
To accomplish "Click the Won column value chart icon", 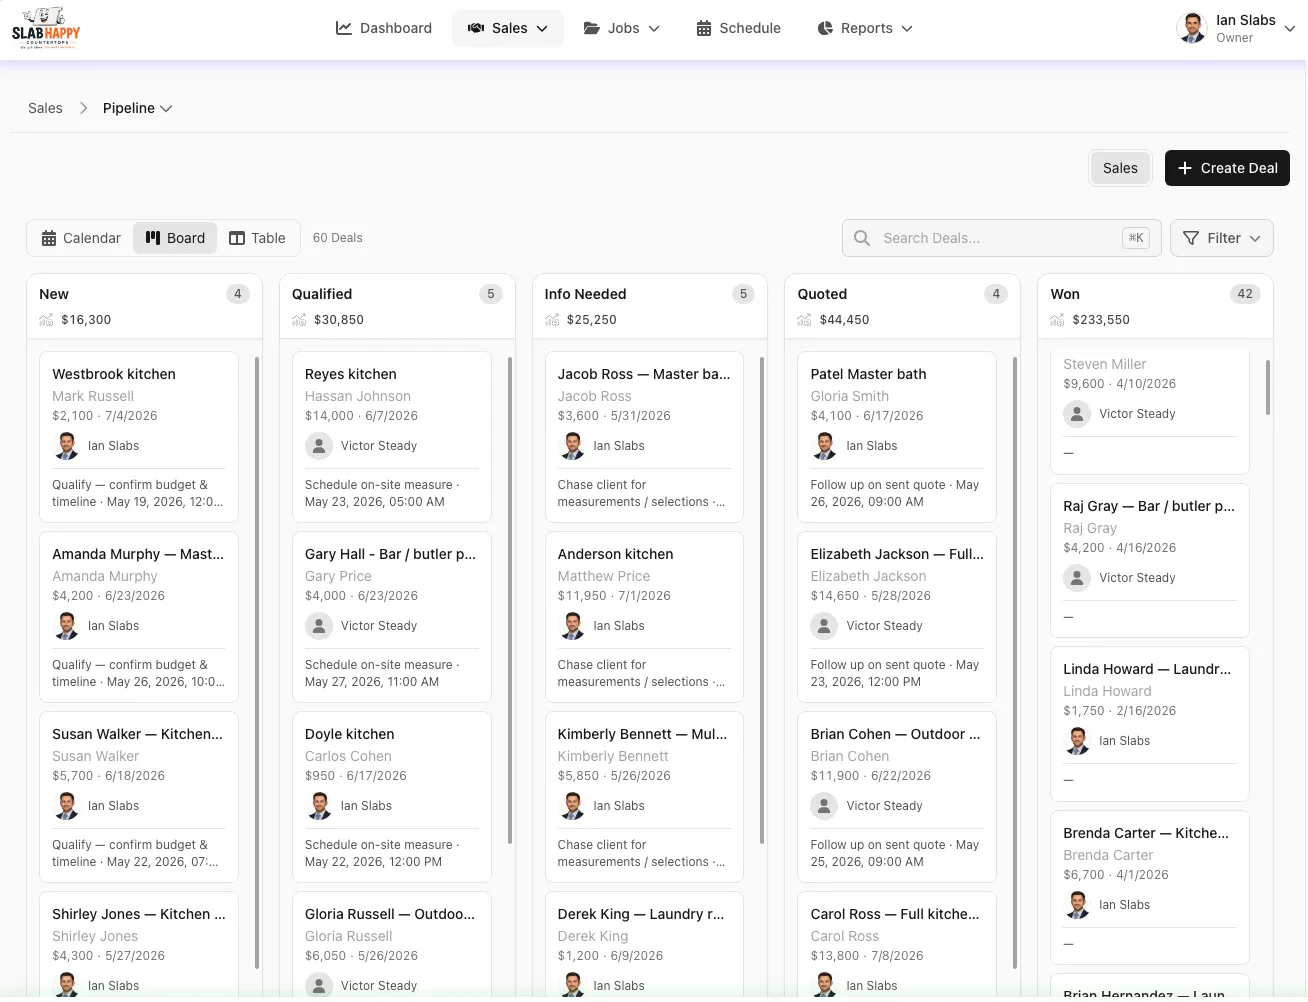I will (x=1058, y=320).
